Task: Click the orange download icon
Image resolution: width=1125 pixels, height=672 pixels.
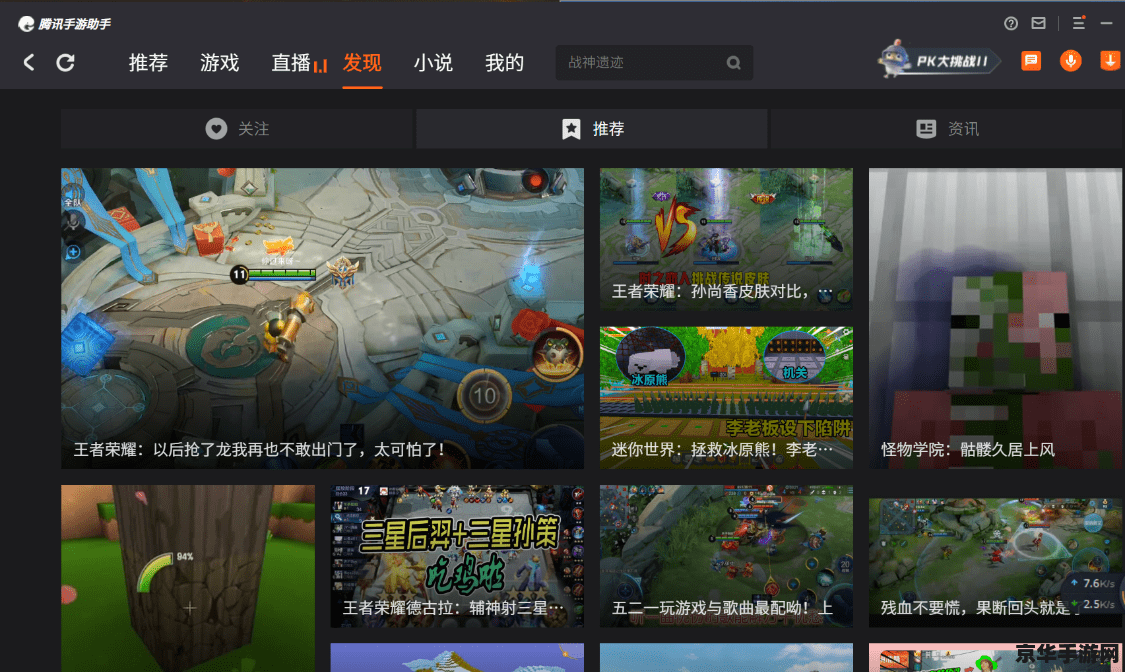Action: click(x=1110, y=61)
